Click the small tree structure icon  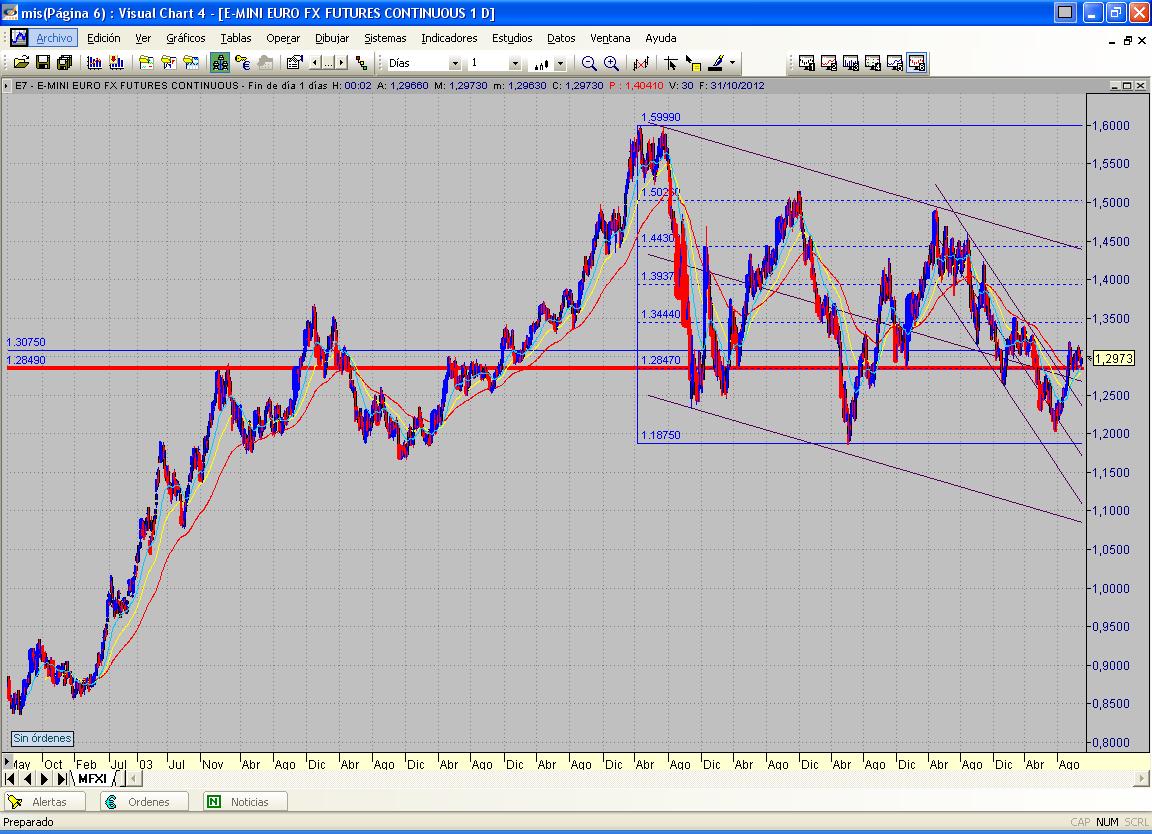[x=361, y=63]
